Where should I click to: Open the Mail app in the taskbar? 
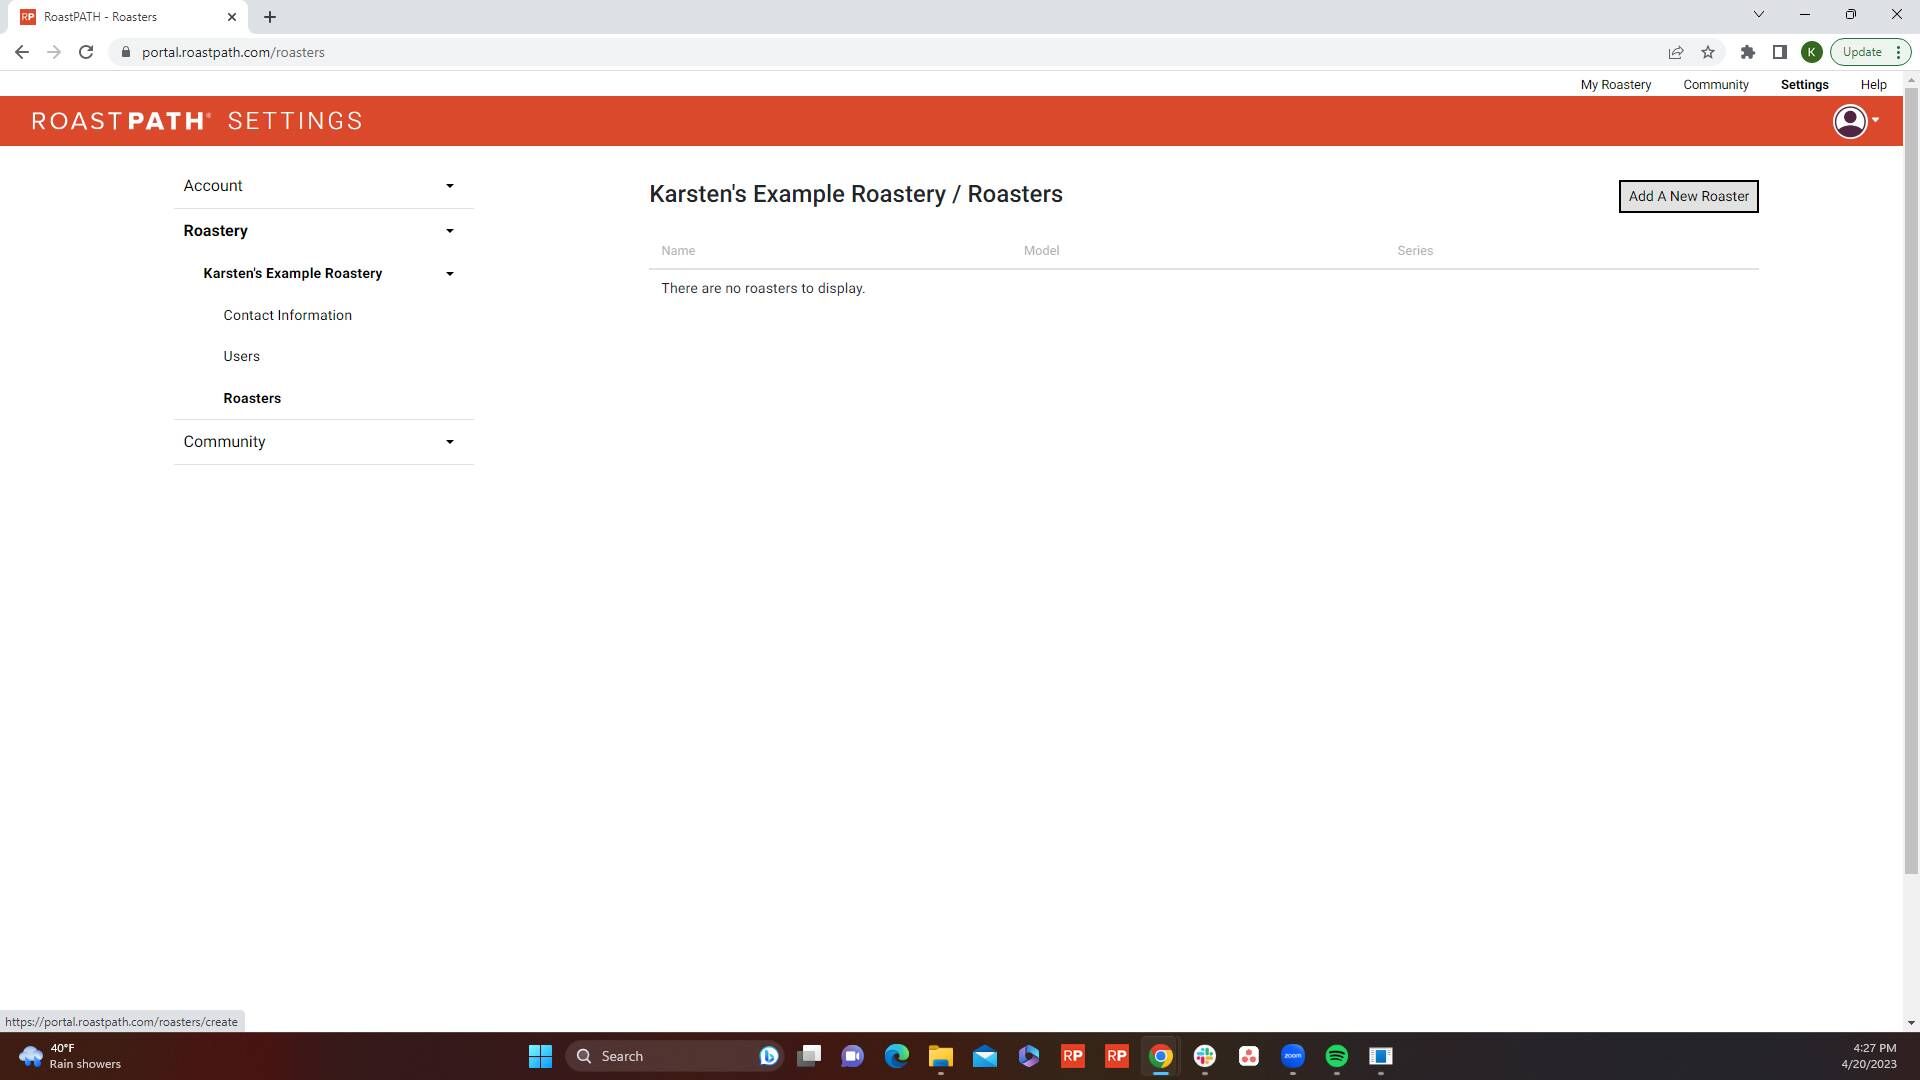pos(985,1056)
